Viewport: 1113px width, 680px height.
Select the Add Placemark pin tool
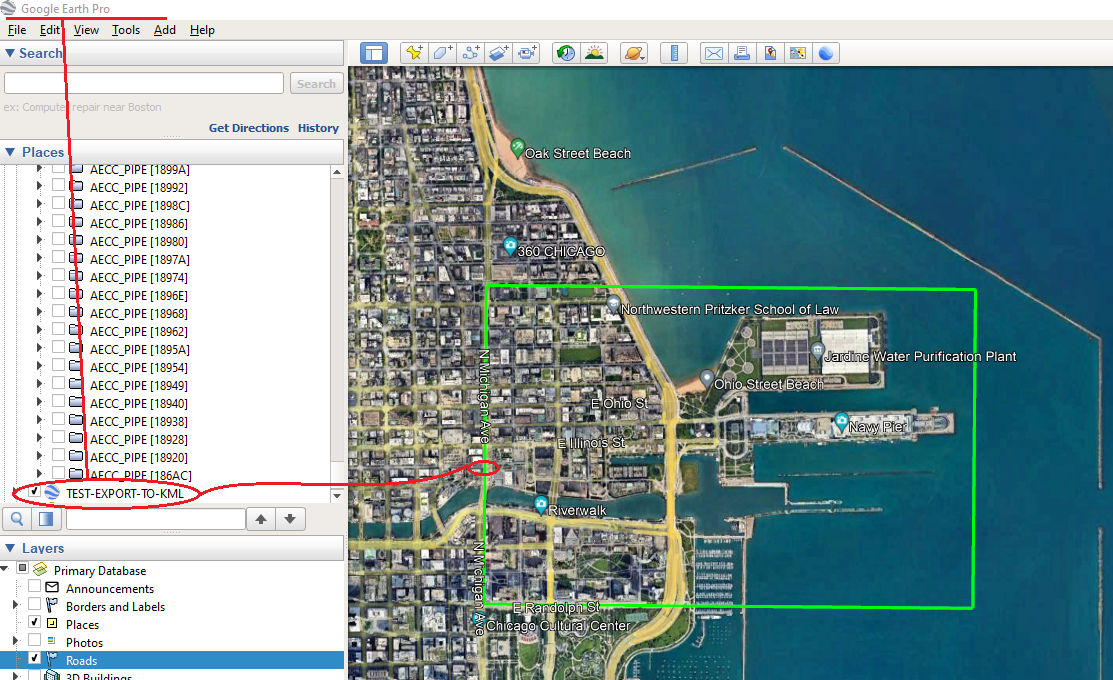coord(414,53)
